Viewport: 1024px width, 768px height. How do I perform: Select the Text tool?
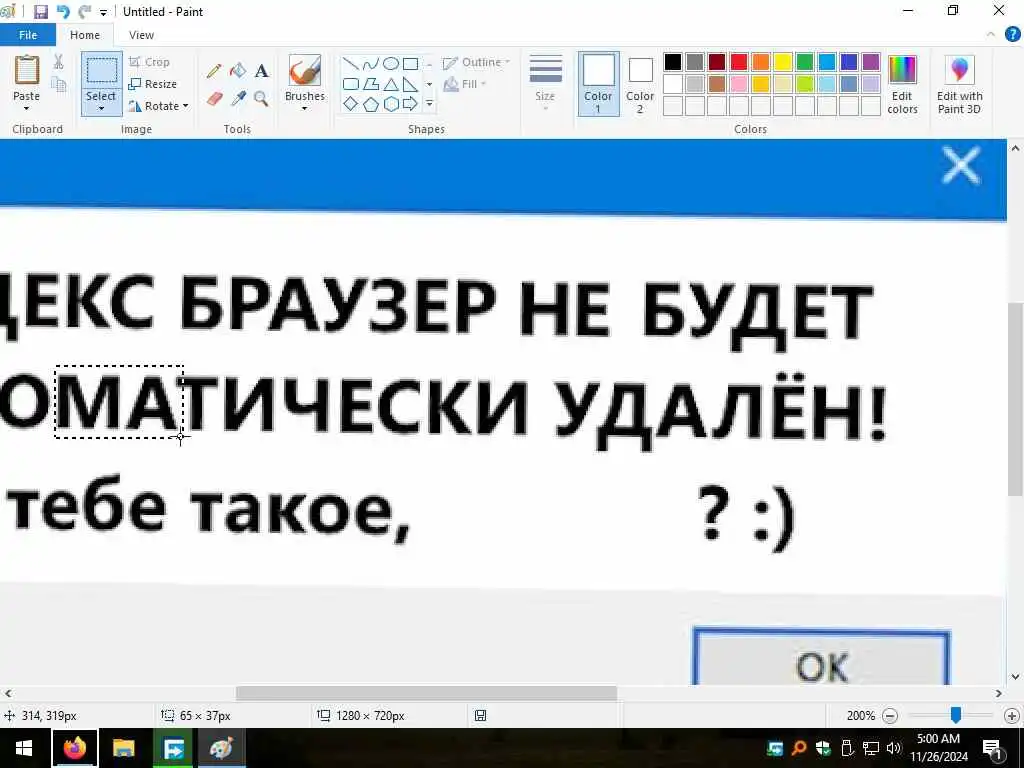pos(261,71)
